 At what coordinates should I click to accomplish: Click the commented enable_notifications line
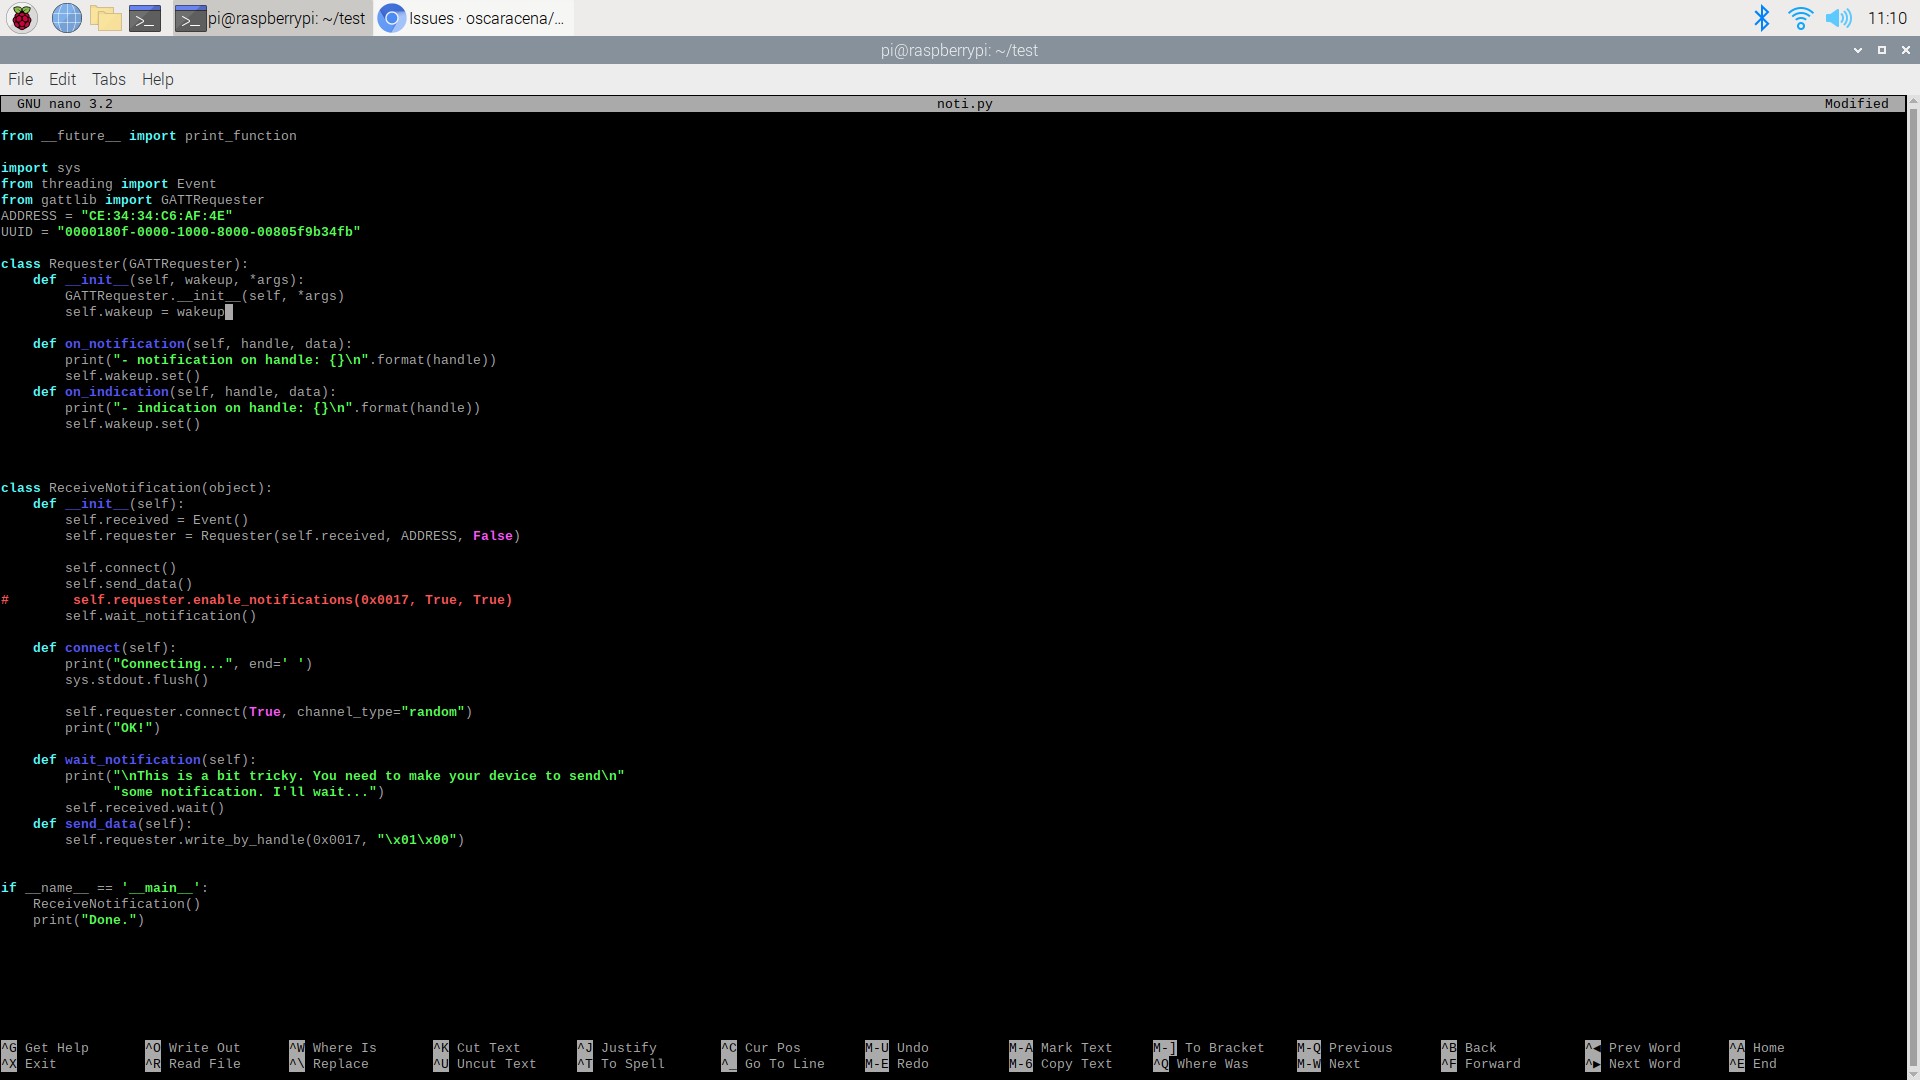coord(292,600)
